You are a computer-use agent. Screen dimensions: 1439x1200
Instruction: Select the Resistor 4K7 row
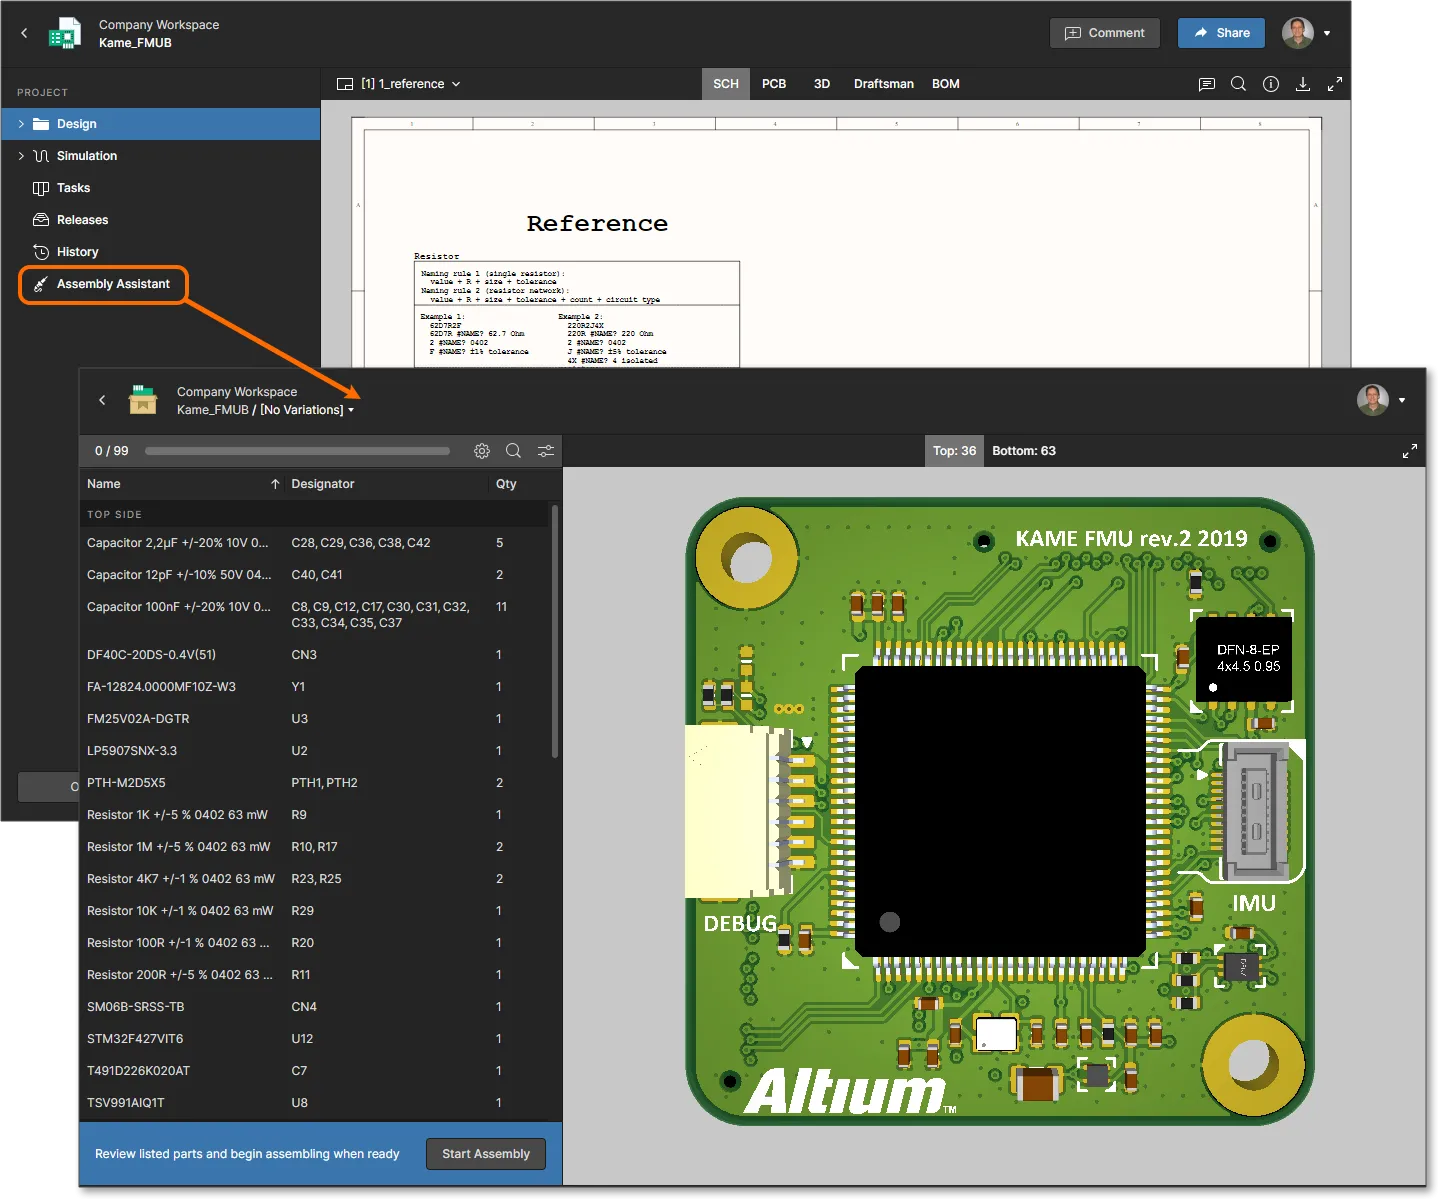[x=315, y=879]
